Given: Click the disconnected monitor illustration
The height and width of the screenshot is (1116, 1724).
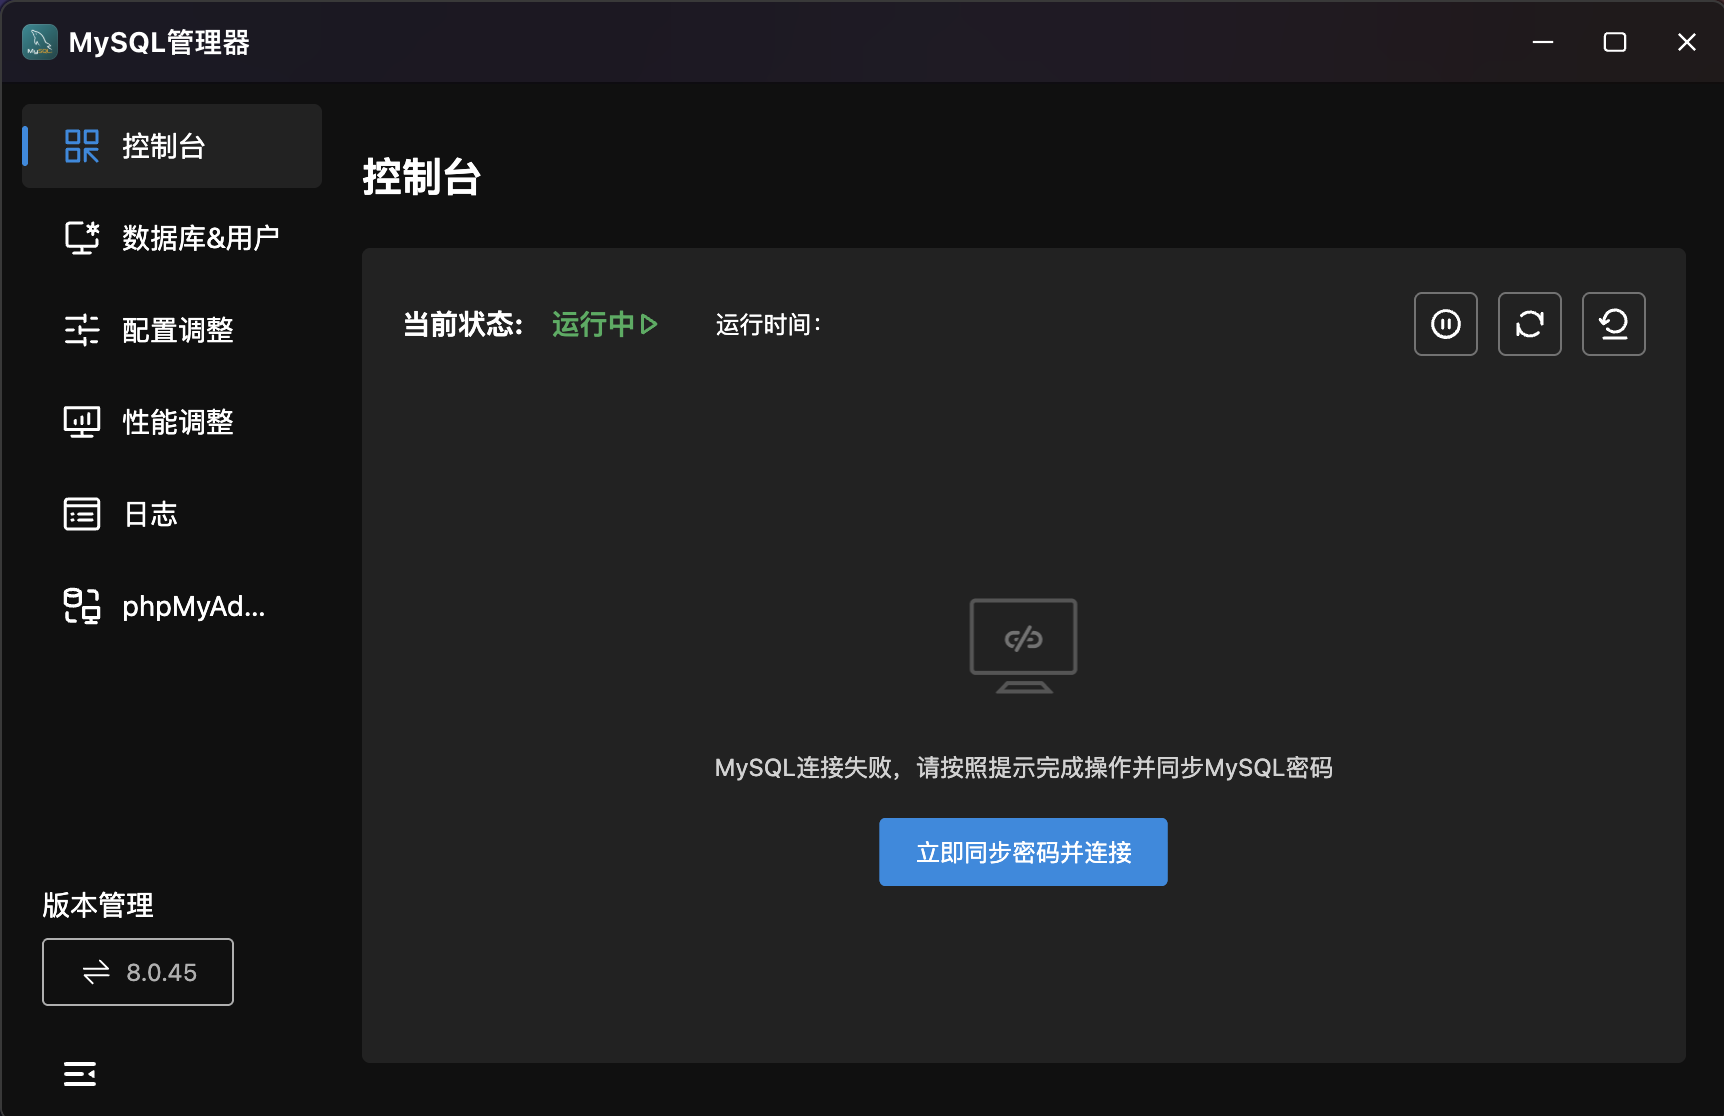Looking at the screenshot, I should click(x=1023, y=646).
